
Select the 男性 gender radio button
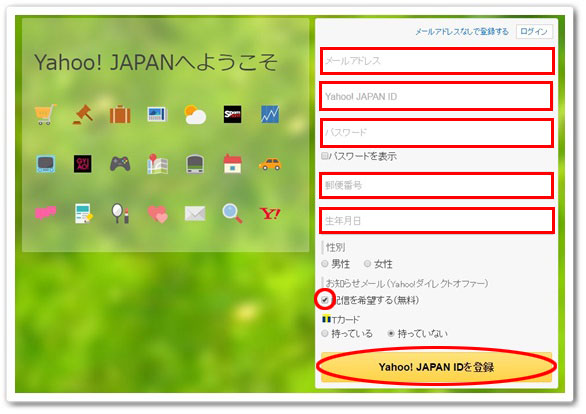tap(325, 264)
